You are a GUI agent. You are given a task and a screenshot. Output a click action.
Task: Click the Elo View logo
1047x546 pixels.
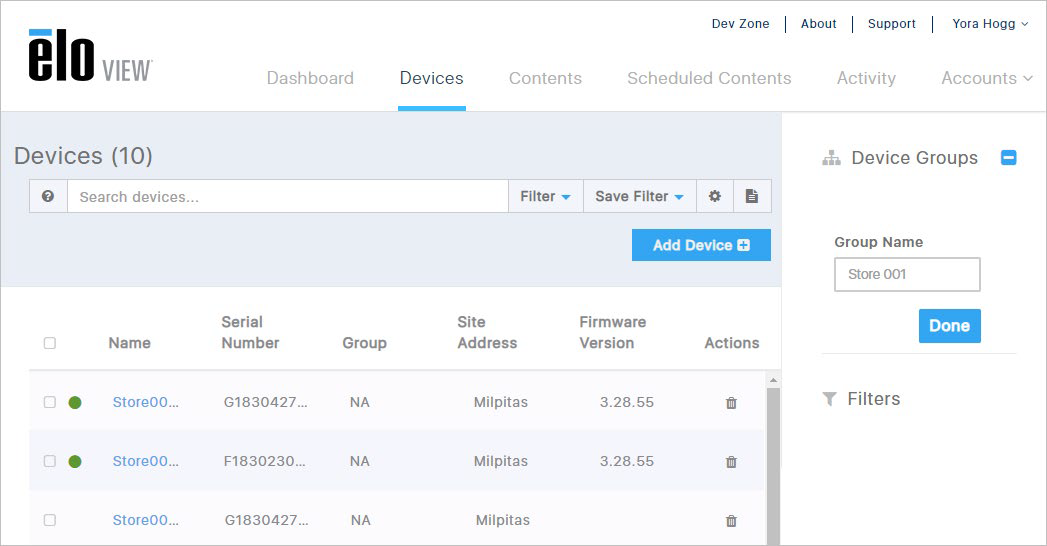tap(90, 56)
